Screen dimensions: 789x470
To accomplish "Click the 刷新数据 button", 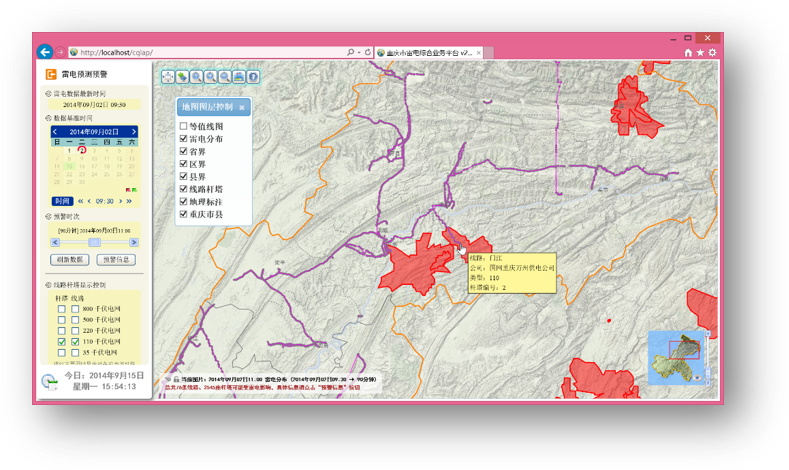I will coord(69,260).
